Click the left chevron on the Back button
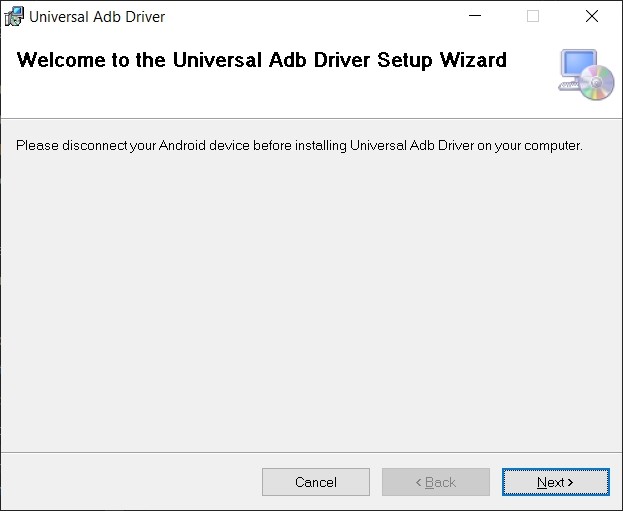 [418, 482]
